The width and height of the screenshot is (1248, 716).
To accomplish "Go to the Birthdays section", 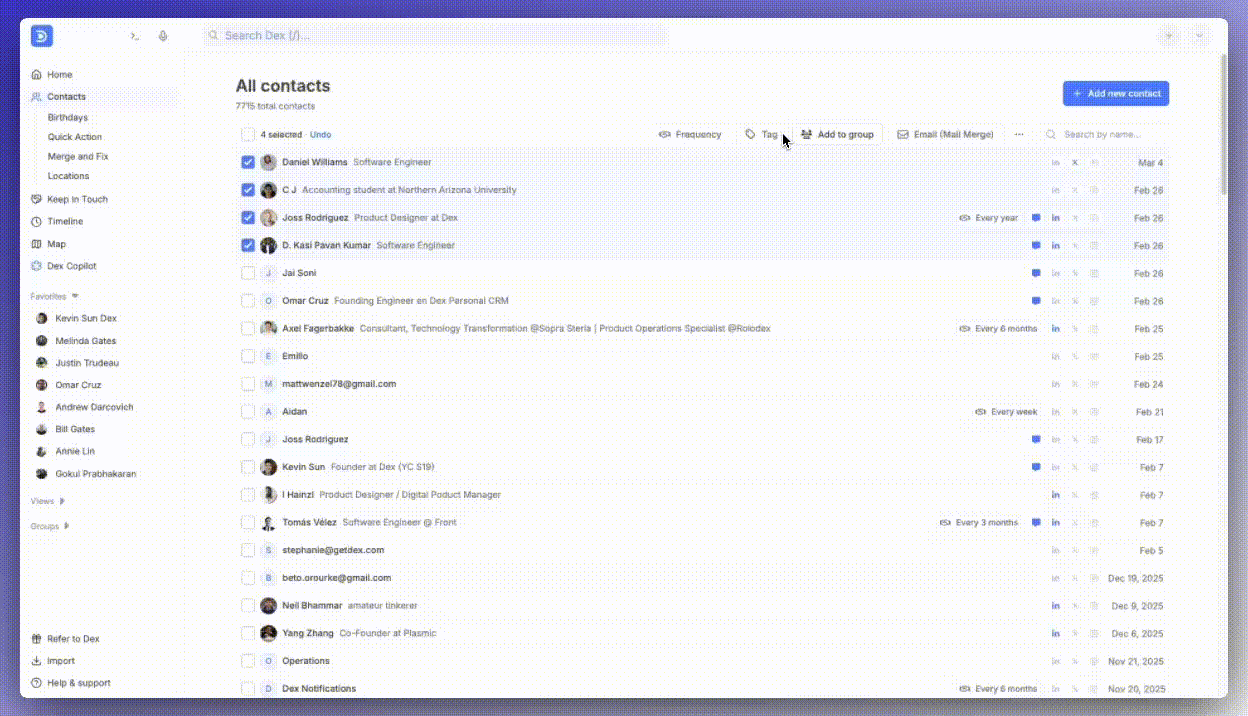I will click(x=67, y=117).
